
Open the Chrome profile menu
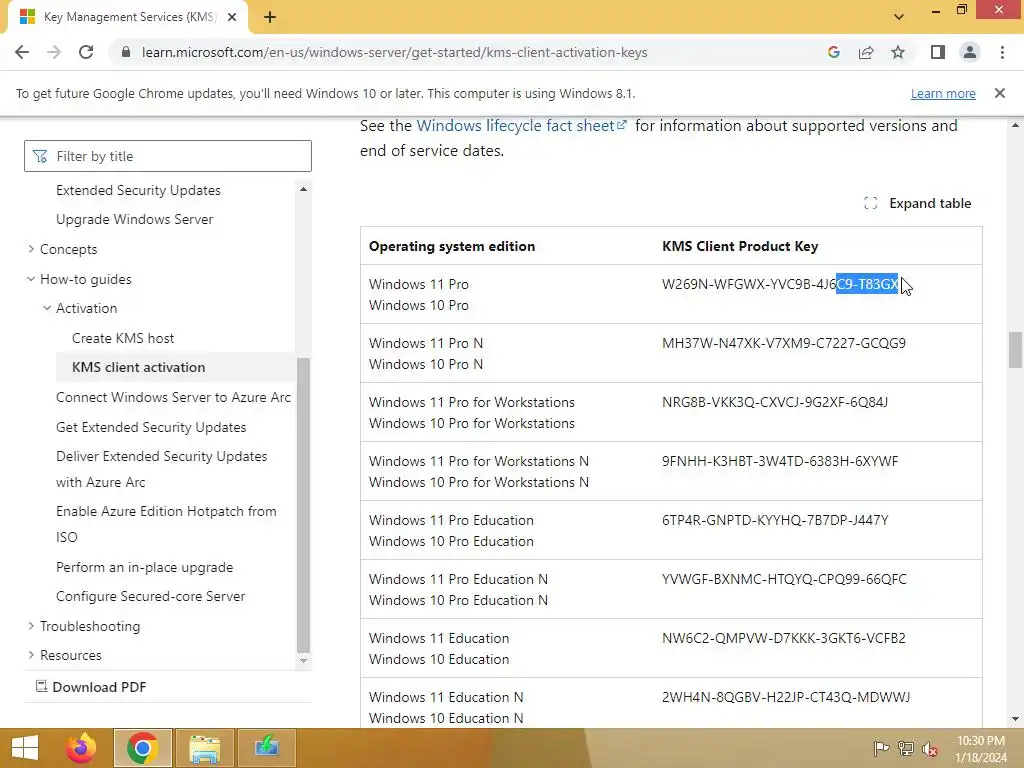(x=970, y=52)
